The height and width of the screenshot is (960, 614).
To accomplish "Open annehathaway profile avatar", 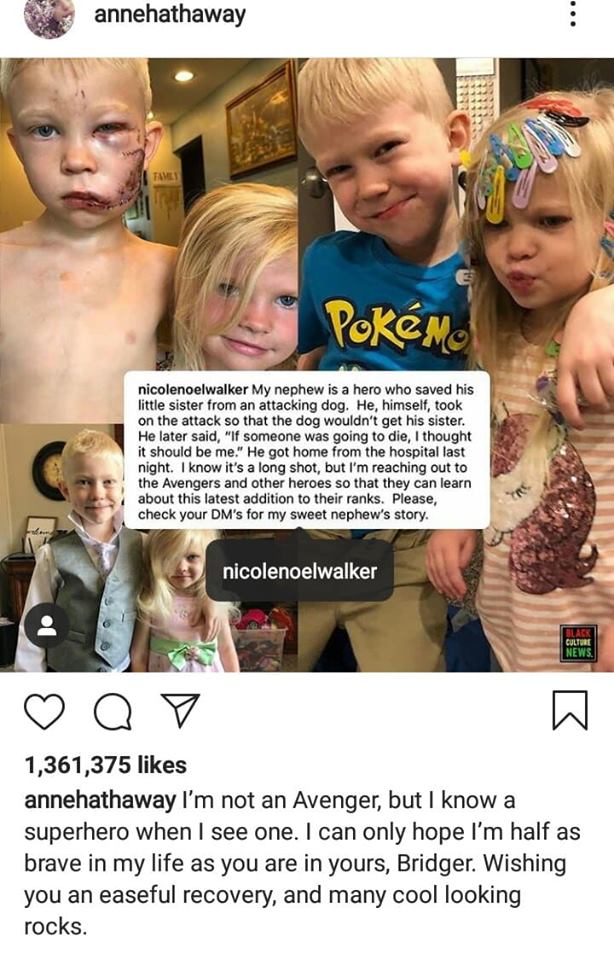I will (49, 17).
